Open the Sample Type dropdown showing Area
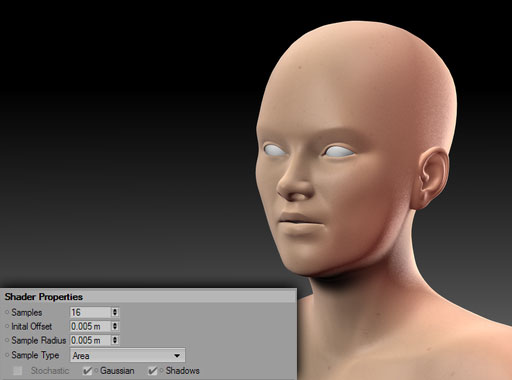 [x=127, y=355]
